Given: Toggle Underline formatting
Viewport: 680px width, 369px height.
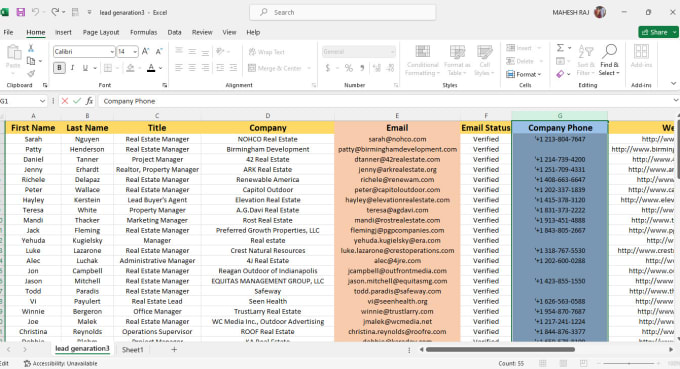Looking at the screenshot, I should (85, 68).
